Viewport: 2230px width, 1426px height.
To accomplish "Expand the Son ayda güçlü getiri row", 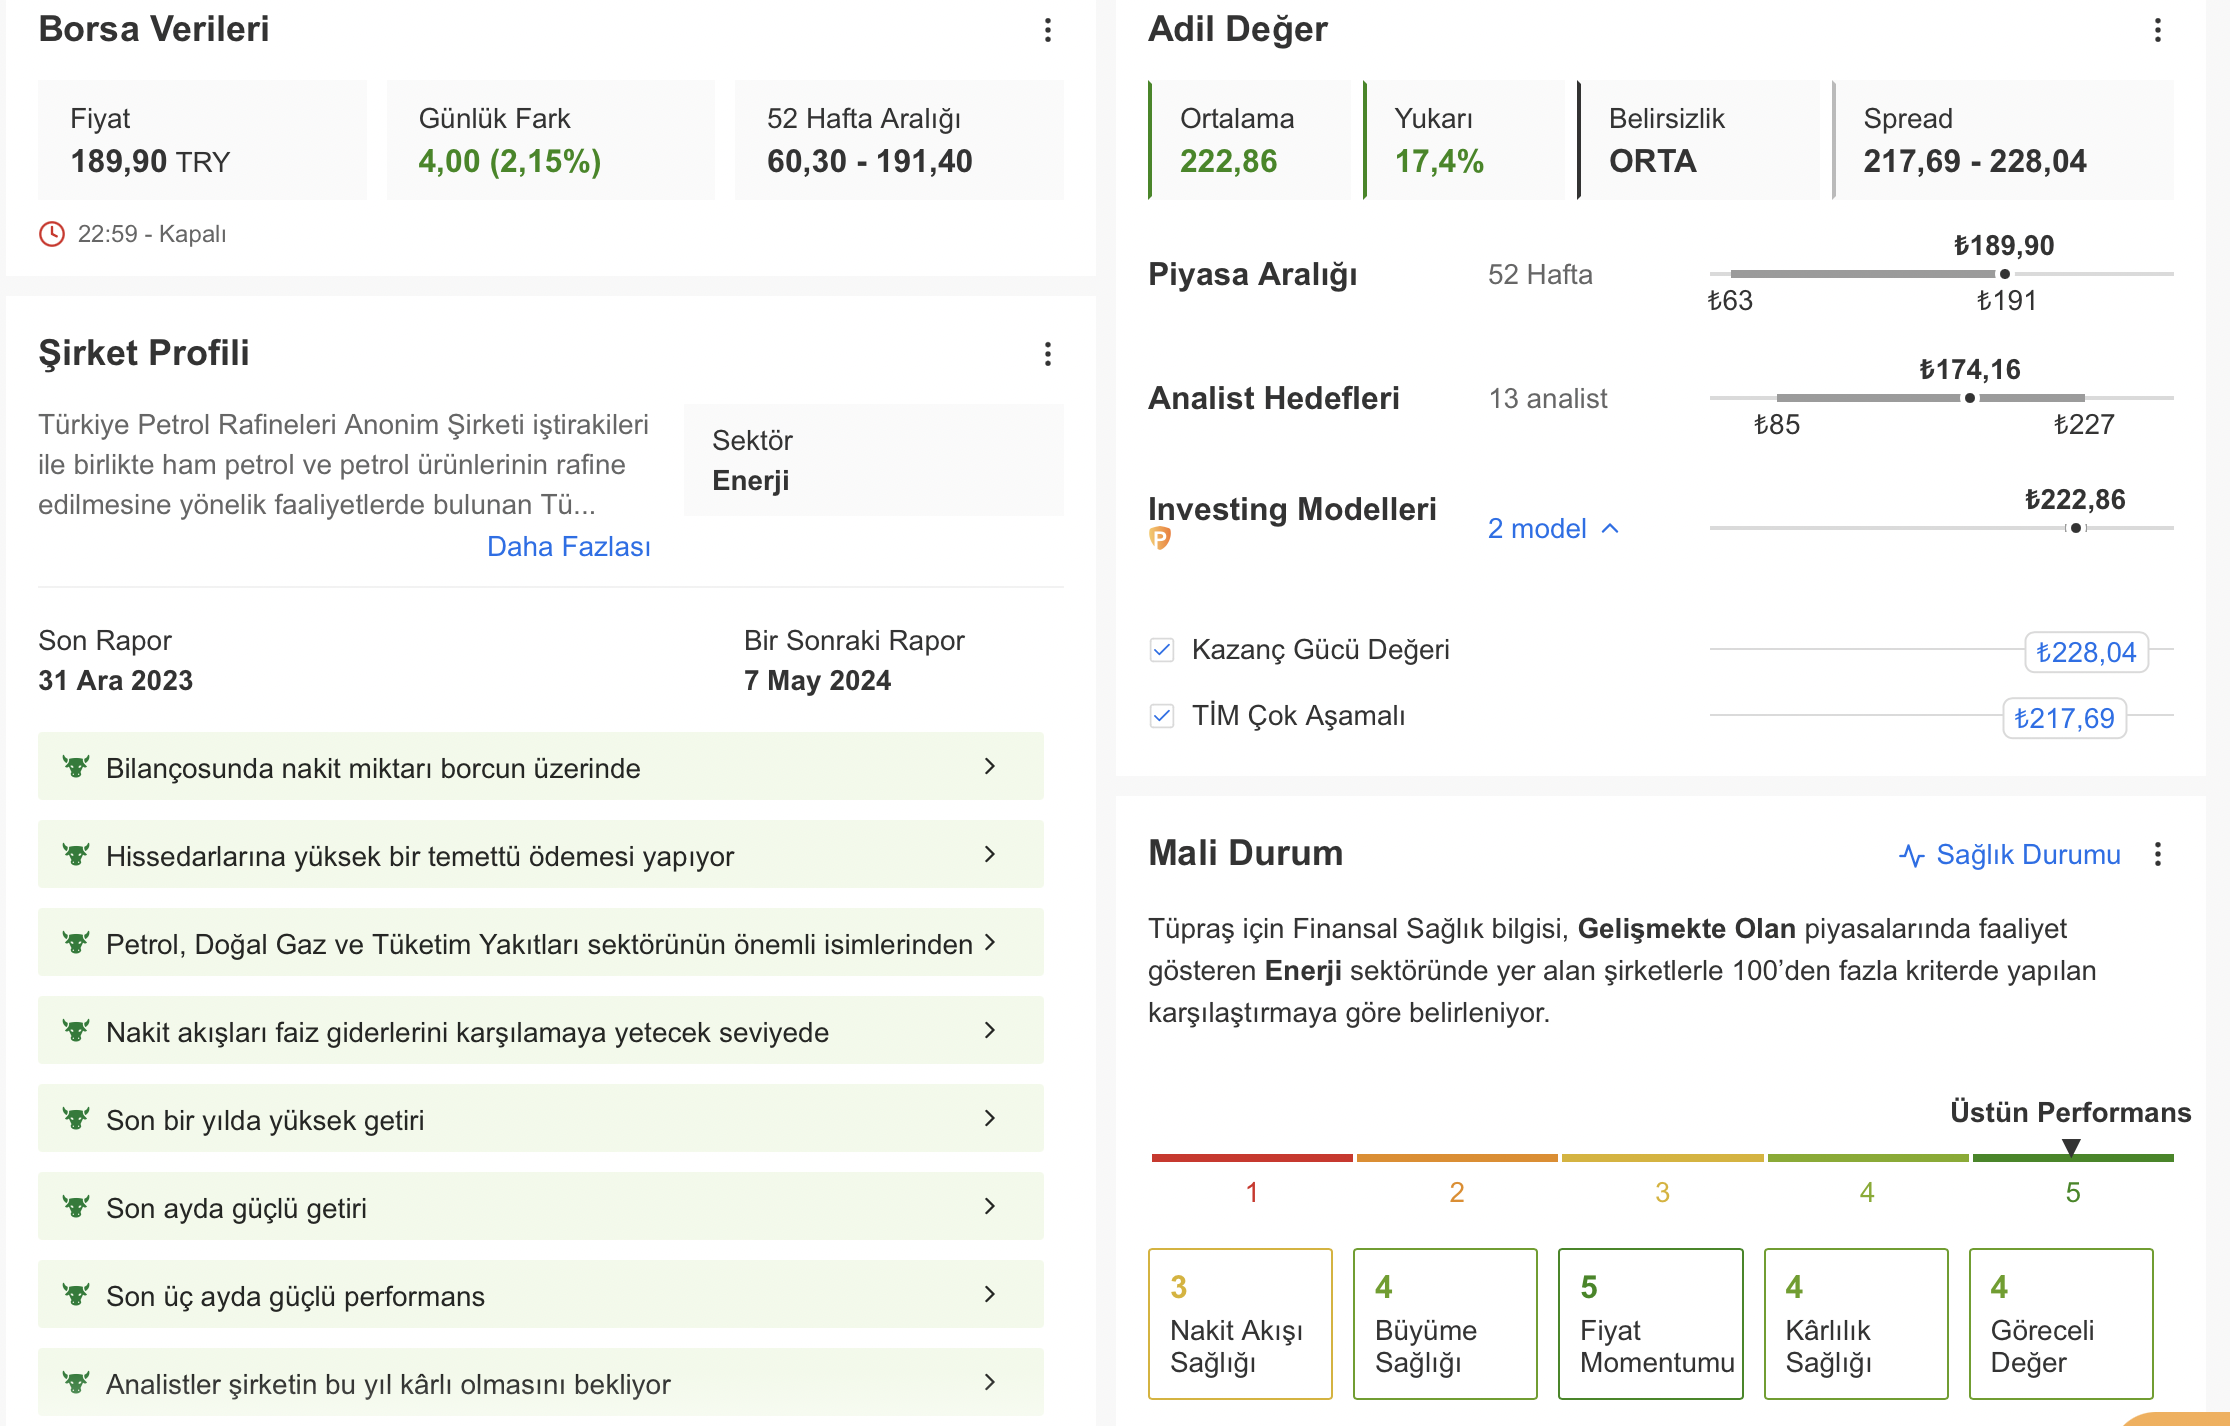I will (x=541, y=1207).
